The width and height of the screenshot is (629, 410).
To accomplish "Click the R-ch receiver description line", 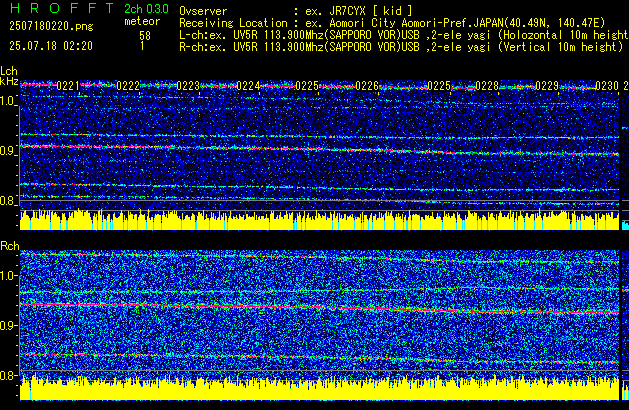I will [401, 47].
